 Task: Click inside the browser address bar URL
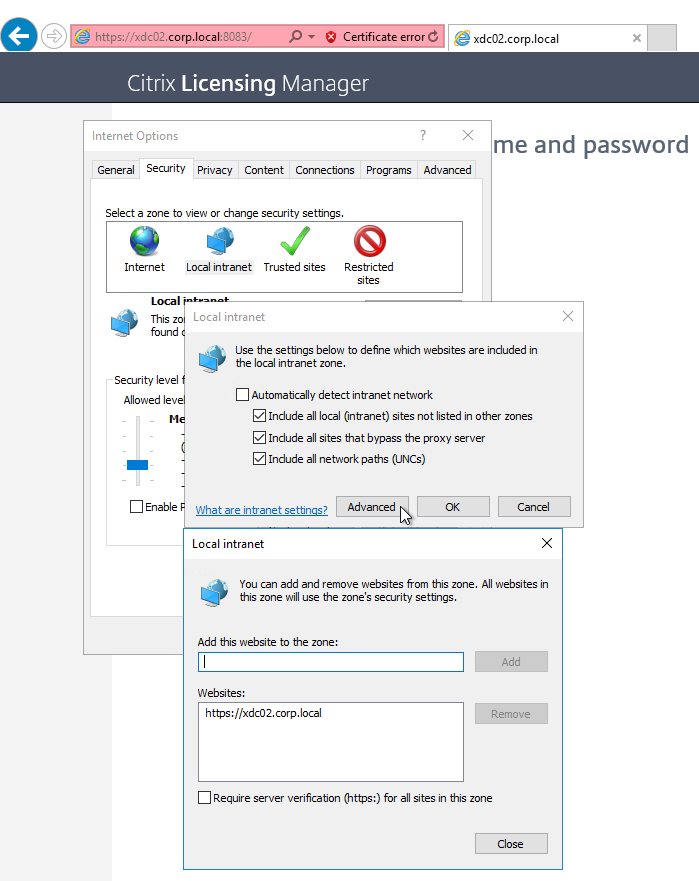(x=173, y=37)
